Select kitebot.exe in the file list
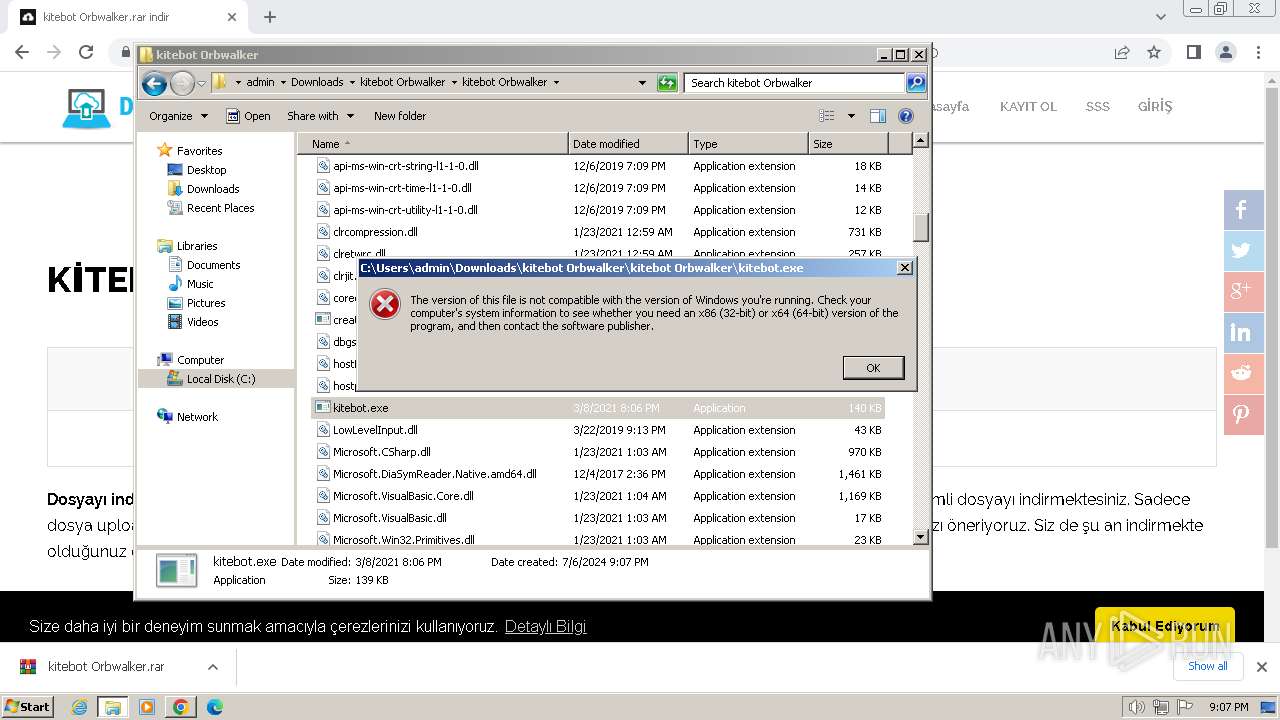Image resolution: width=1280 pixels, height=720 pixels. pos(598,408)
